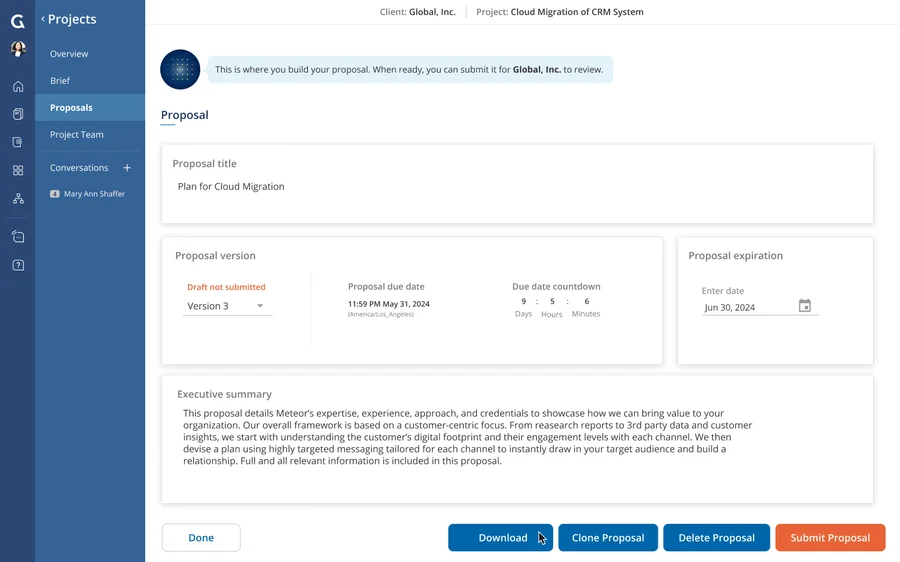
Task: Click the unread badge beside Mary Ann Shaffer
Action: coord(55,194)
